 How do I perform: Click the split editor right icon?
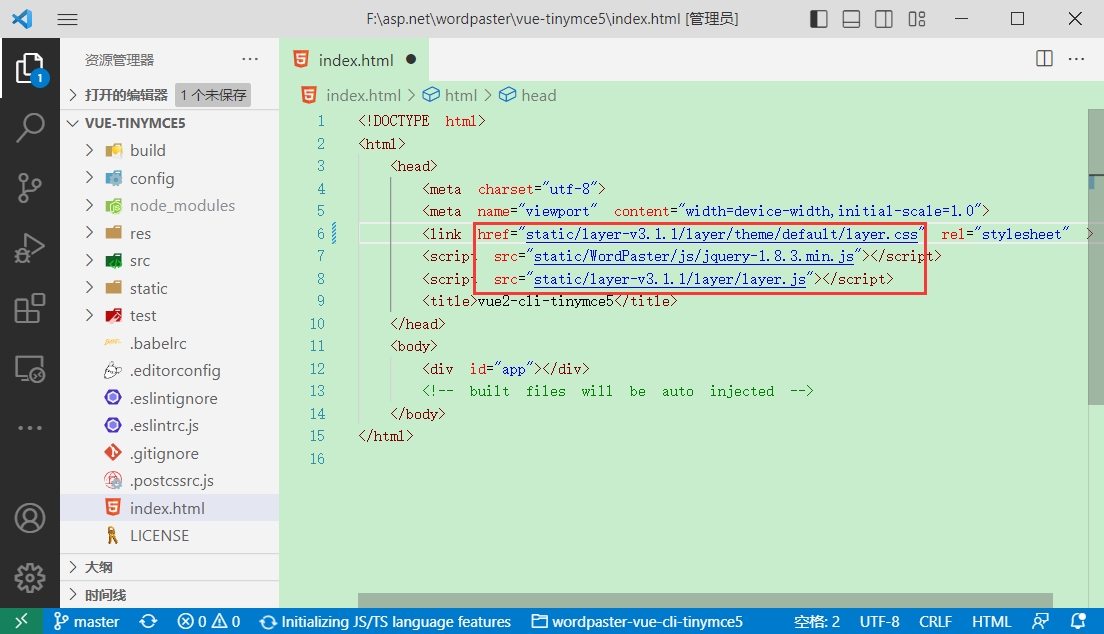pos(1044,59)
